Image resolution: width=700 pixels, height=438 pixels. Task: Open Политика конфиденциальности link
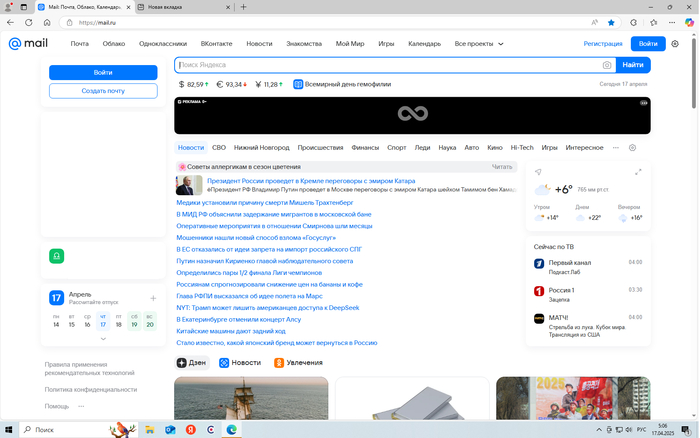91,390
